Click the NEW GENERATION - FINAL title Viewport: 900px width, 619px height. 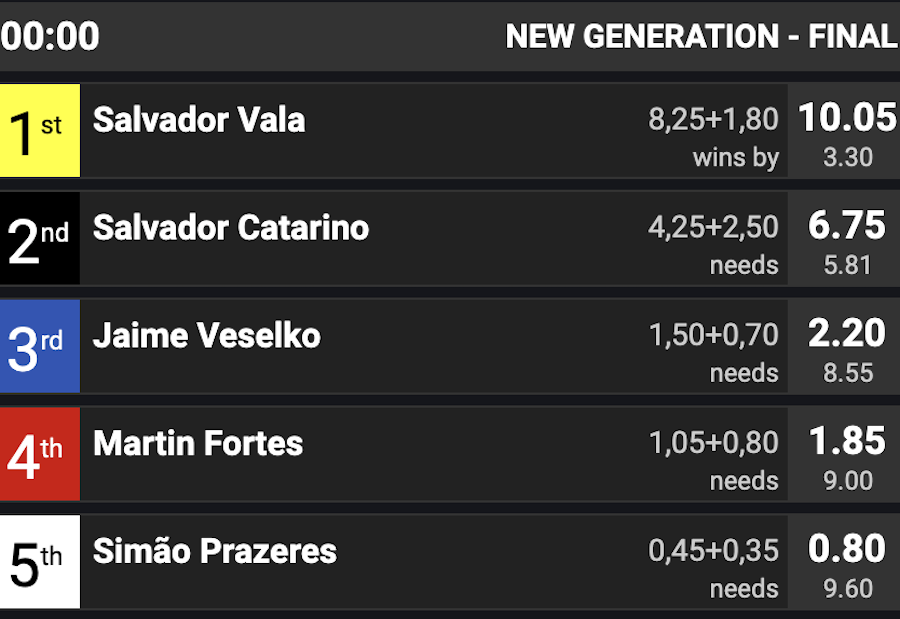coord(701,36)
